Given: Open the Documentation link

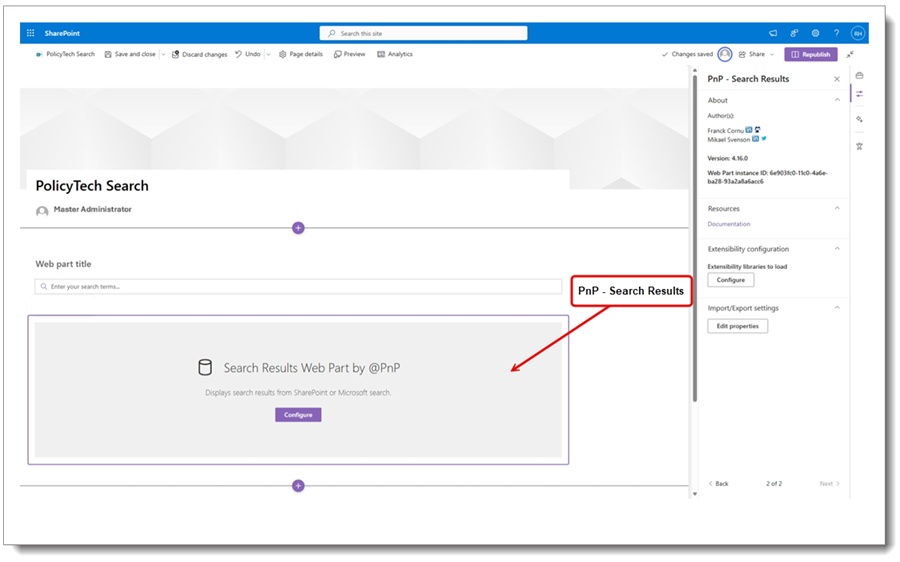Looking at the screenshot, I should [x=728, y=224].
